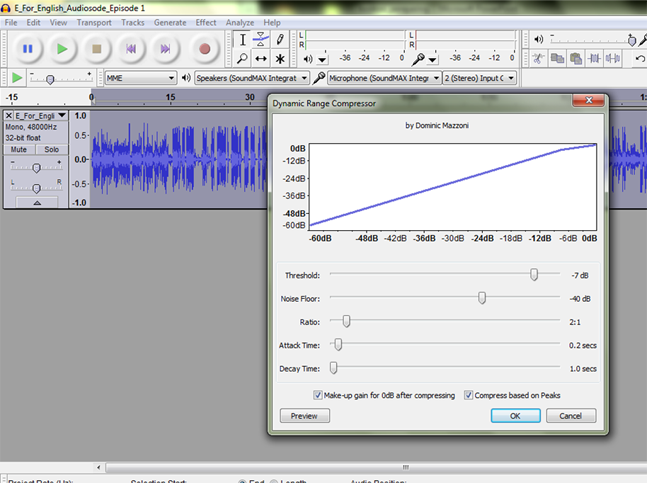Open the Microphone input device dropdown
The width and height of the screenshot is (647, 483).
[385, 78]
